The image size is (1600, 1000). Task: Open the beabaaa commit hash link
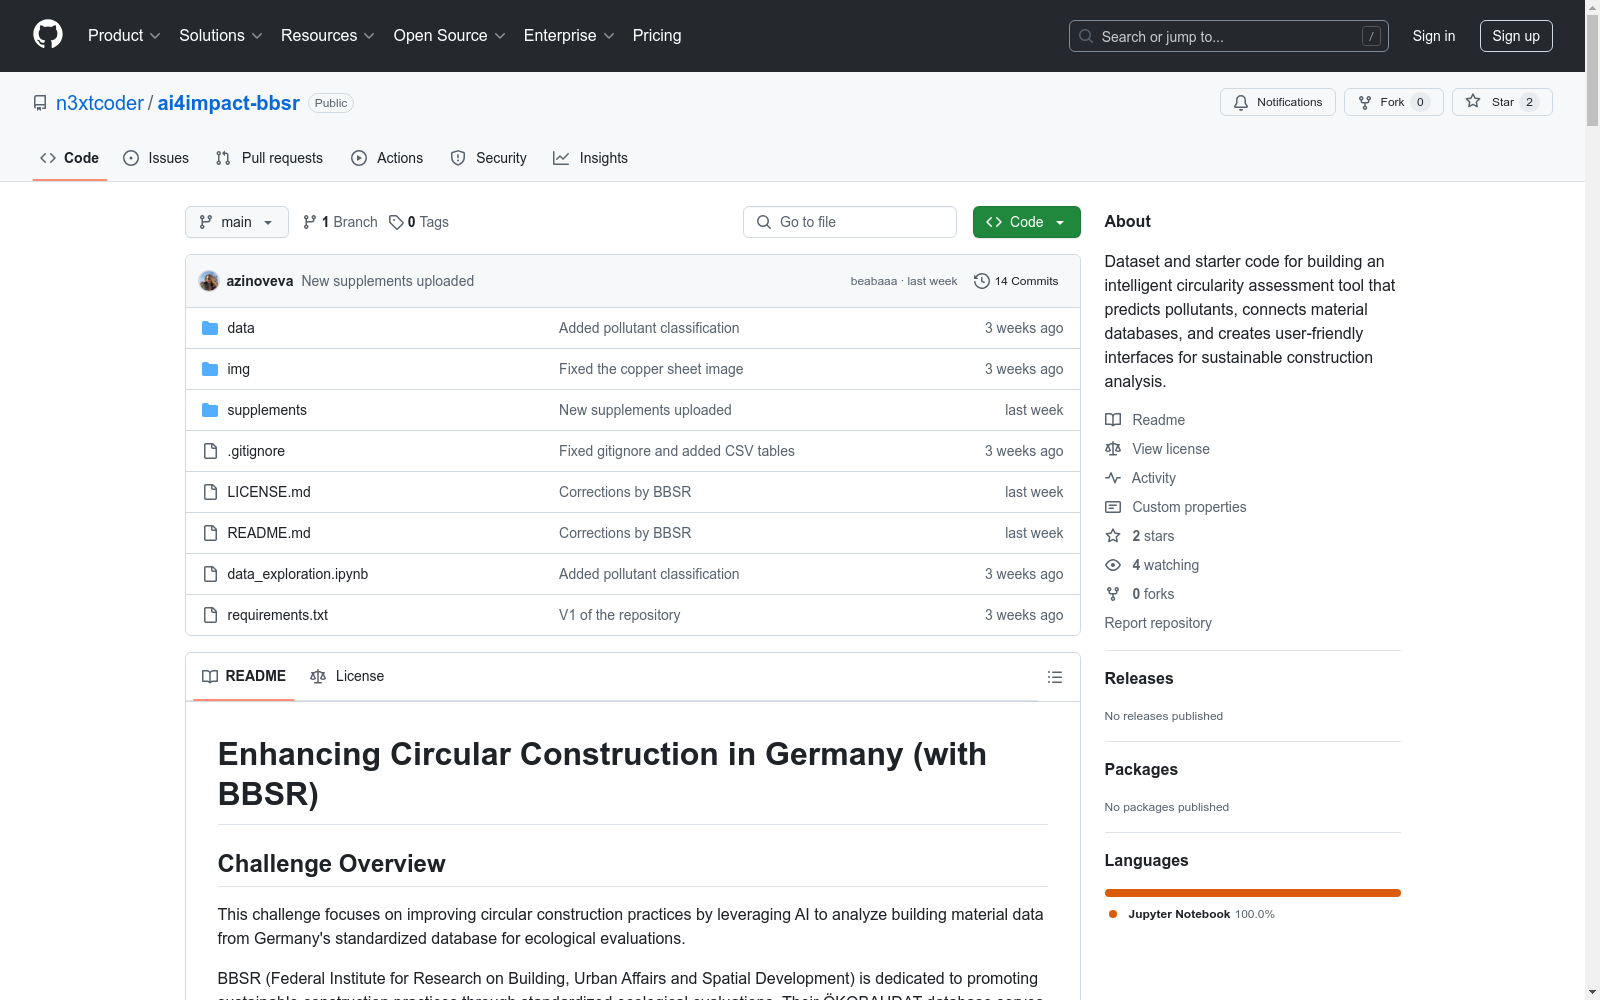tap(874, 281)
